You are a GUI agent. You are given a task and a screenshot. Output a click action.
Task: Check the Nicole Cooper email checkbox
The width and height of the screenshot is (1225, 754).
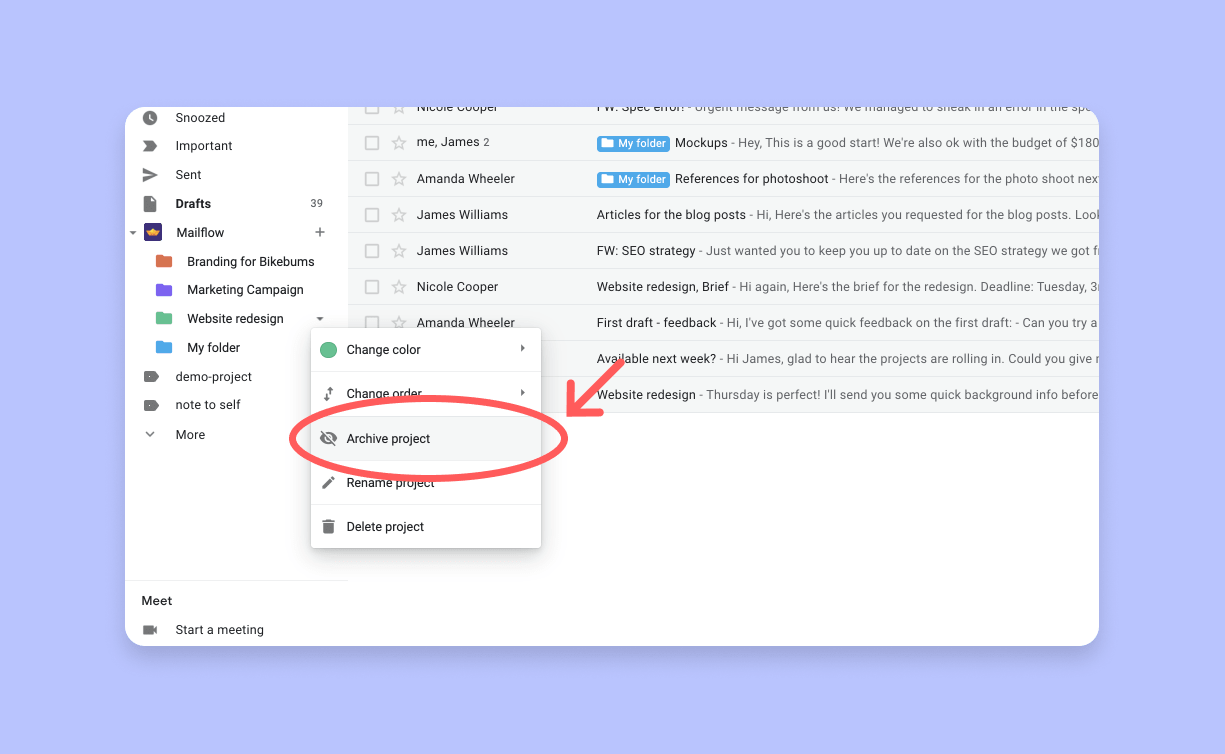[372, 286]
